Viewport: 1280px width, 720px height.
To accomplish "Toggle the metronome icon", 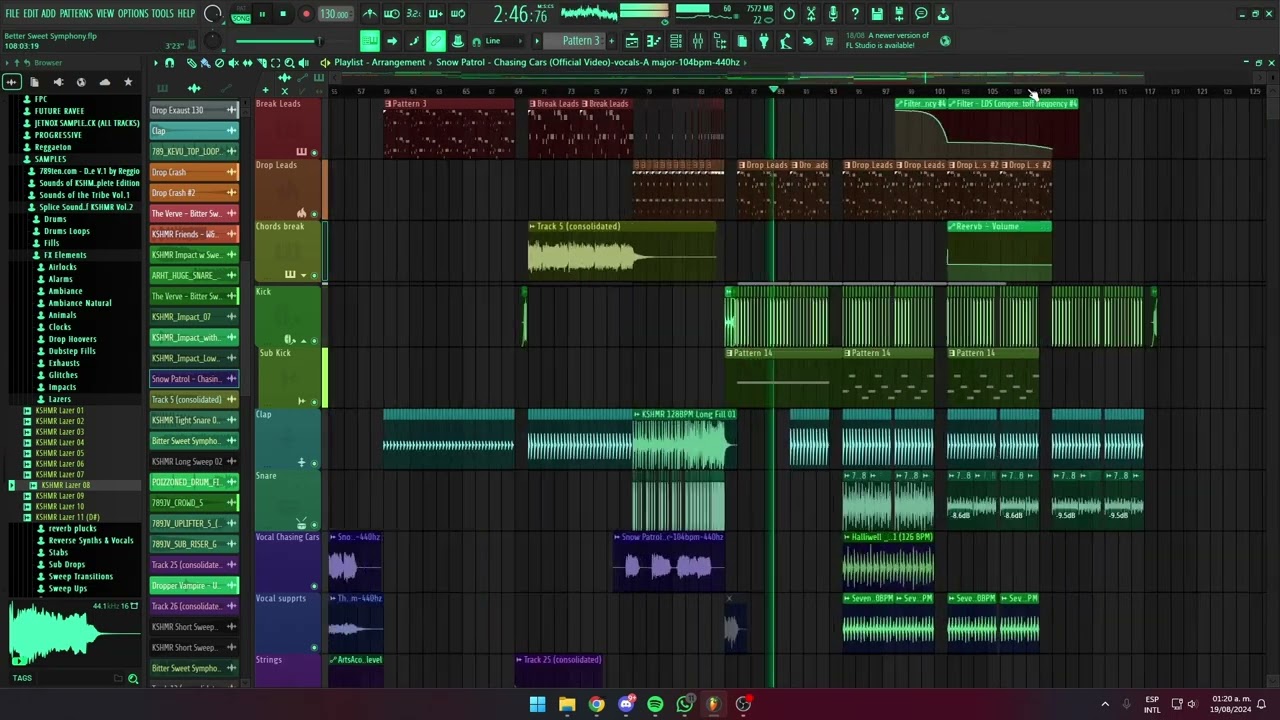I will coord(369,14).
